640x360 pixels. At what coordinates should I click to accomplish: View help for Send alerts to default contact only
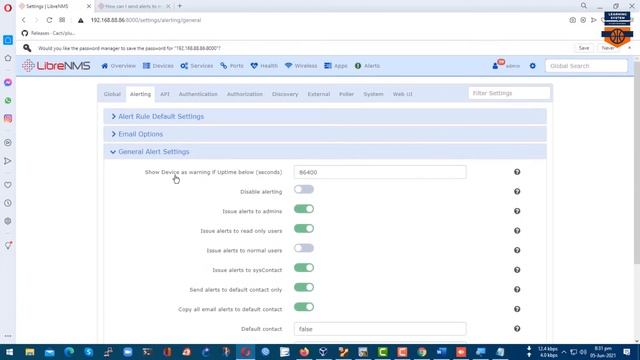coord(517,289)
